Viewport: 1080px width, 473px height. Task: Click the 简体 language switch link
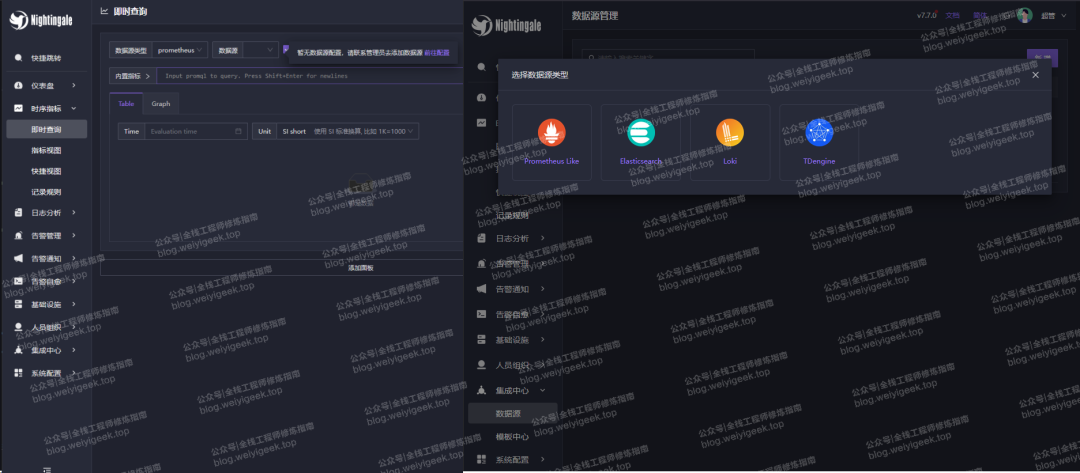980,15
